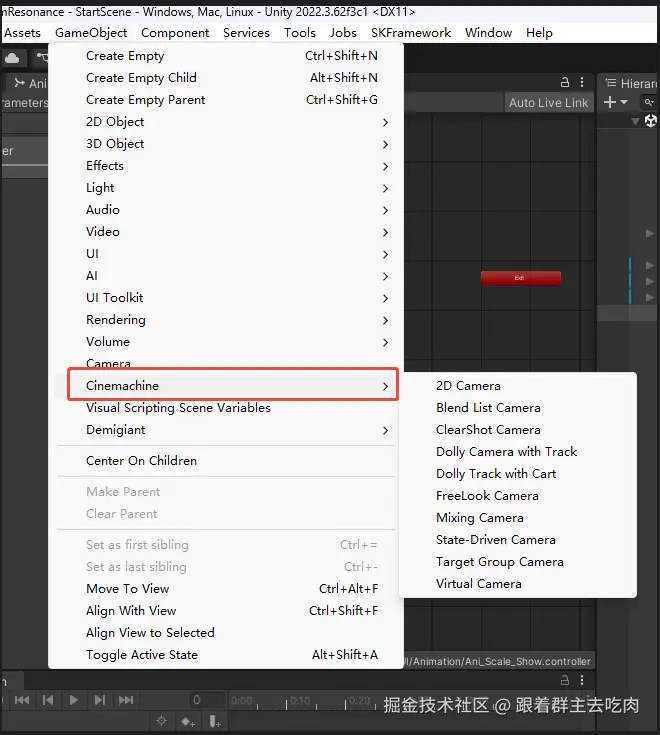
Task: Select Visual Scripting Scene Variables
Action: point(226,408)
